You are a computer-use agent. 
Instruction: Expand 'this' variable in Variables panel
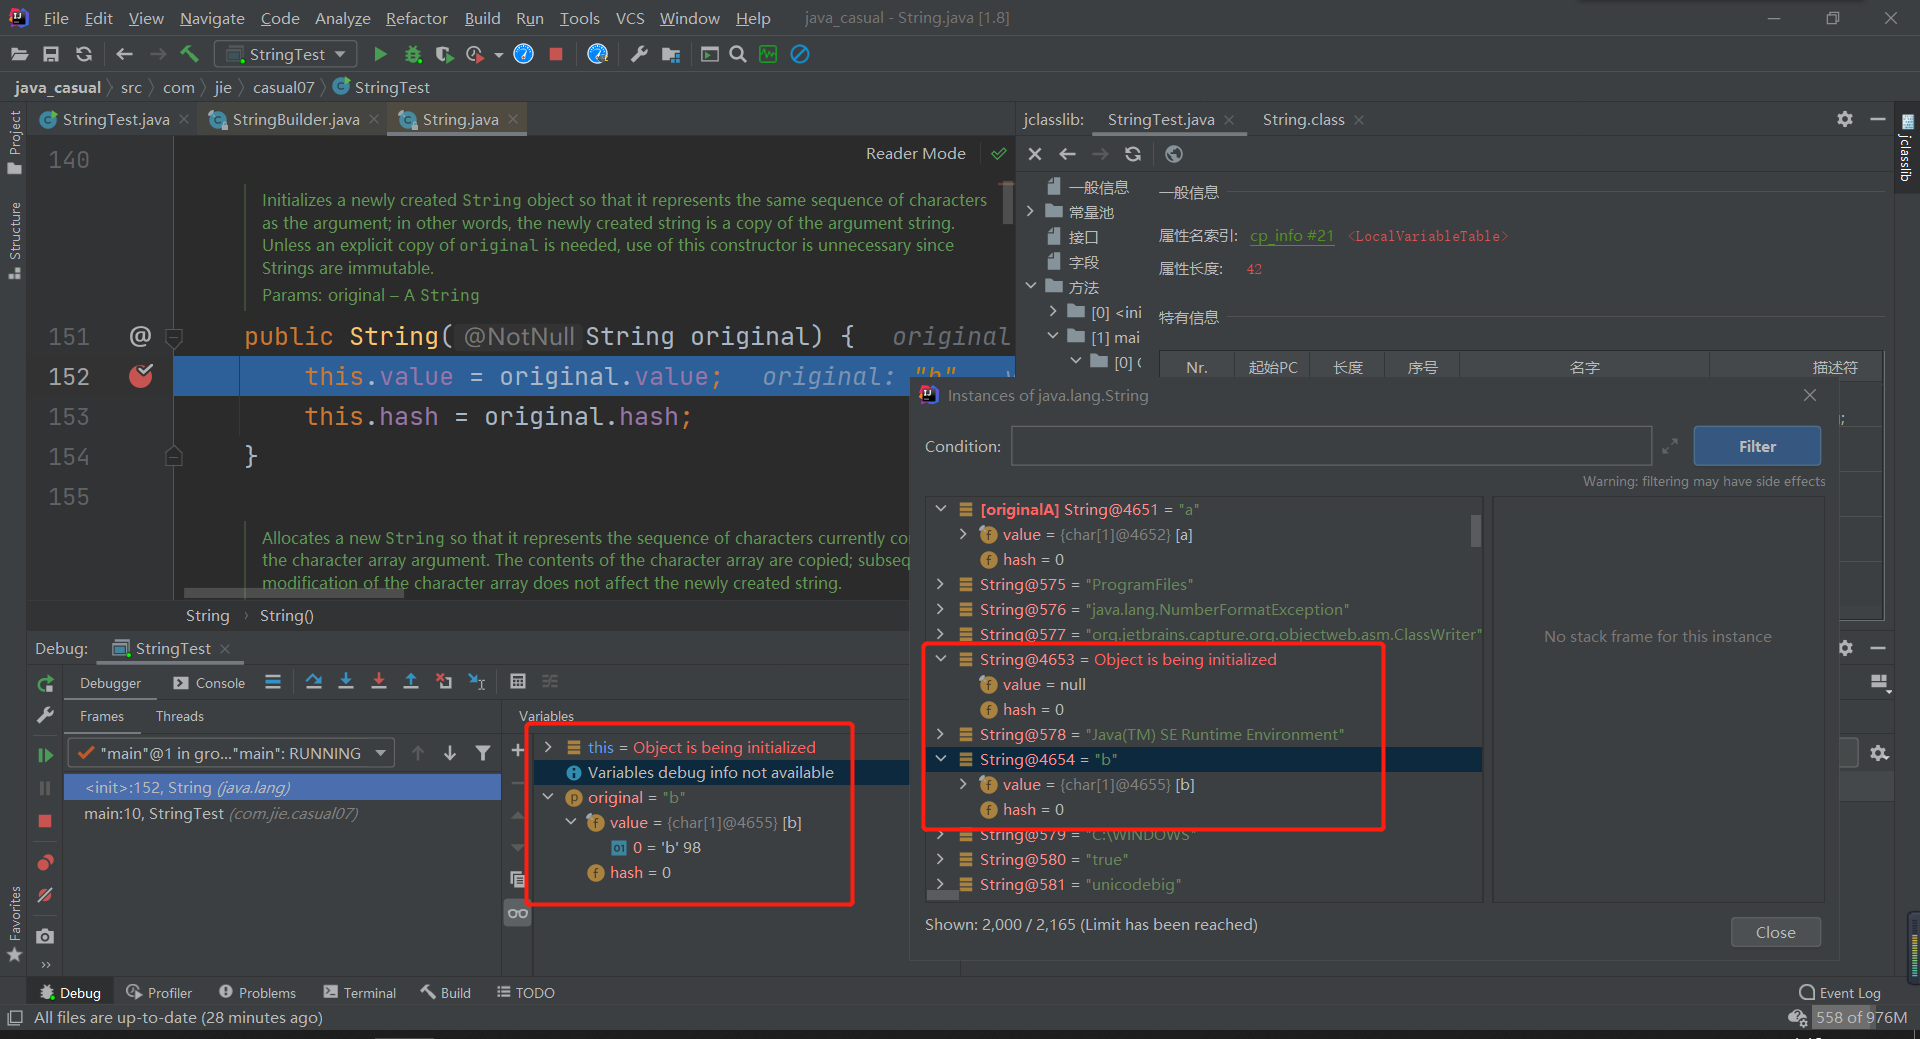548,747
